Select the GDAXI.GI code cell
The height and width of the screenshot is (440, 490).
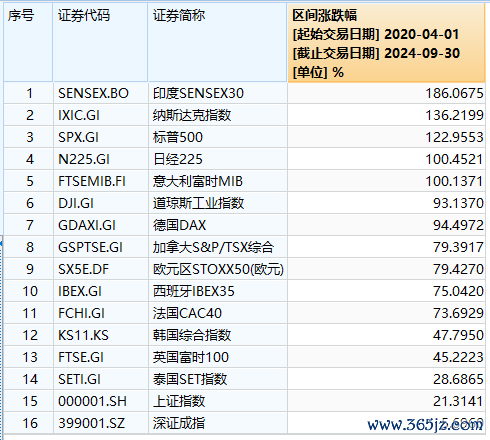click(100, 225)
